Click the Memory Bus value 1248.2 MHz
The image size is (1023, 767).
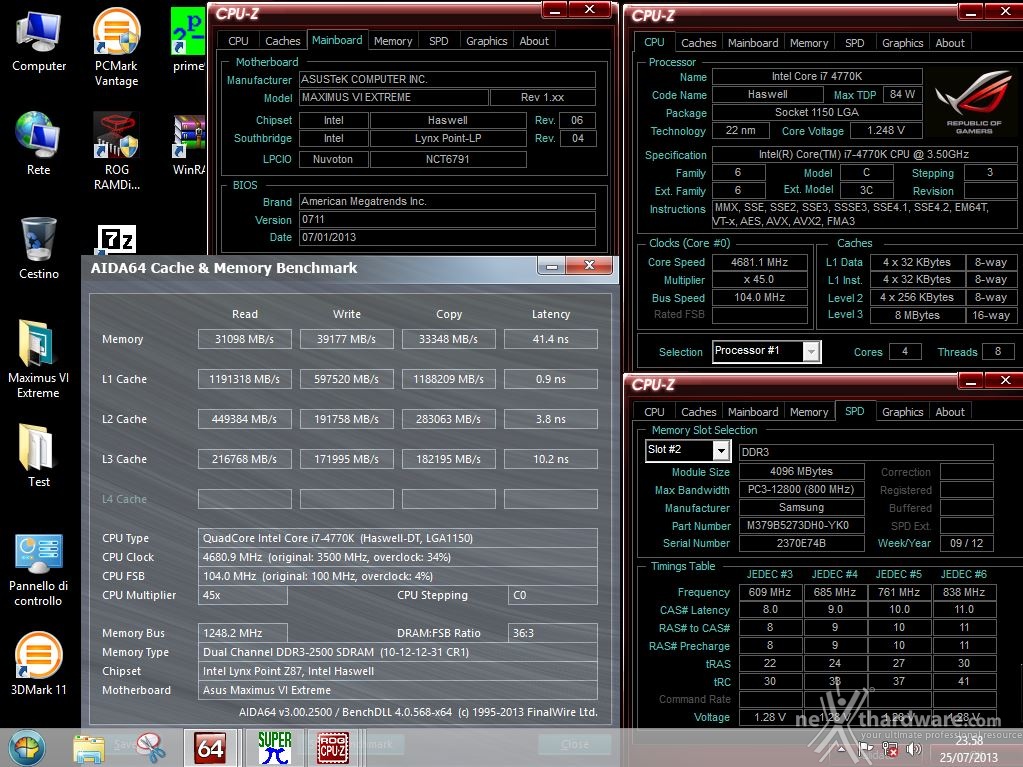pos(242,633)
